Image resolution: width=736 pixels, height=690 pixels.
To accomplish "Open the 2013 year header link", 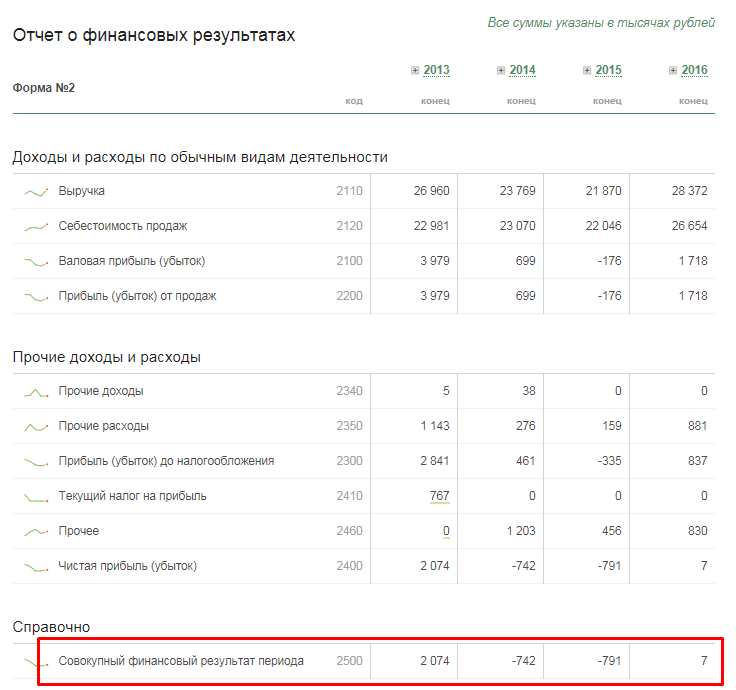I will coord(436,70).
